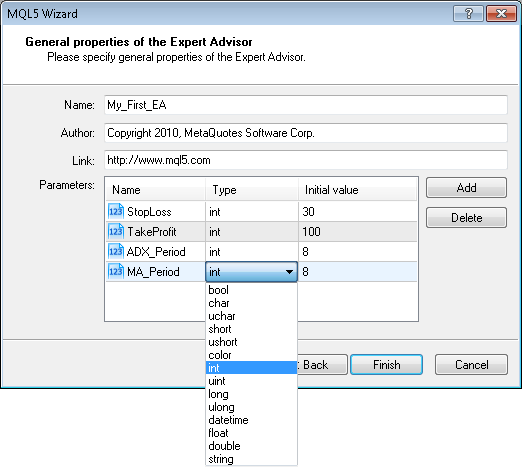
Task: Open the help question mark button
Action: [468, 14]
